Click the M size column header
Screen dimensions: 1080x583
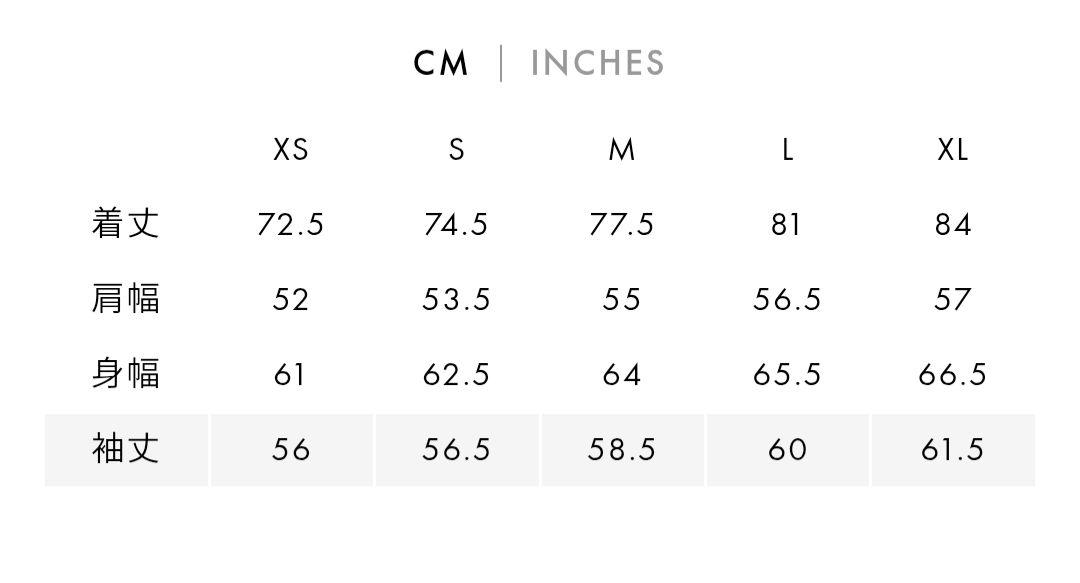pyautogui.click(x=622, y=150)
